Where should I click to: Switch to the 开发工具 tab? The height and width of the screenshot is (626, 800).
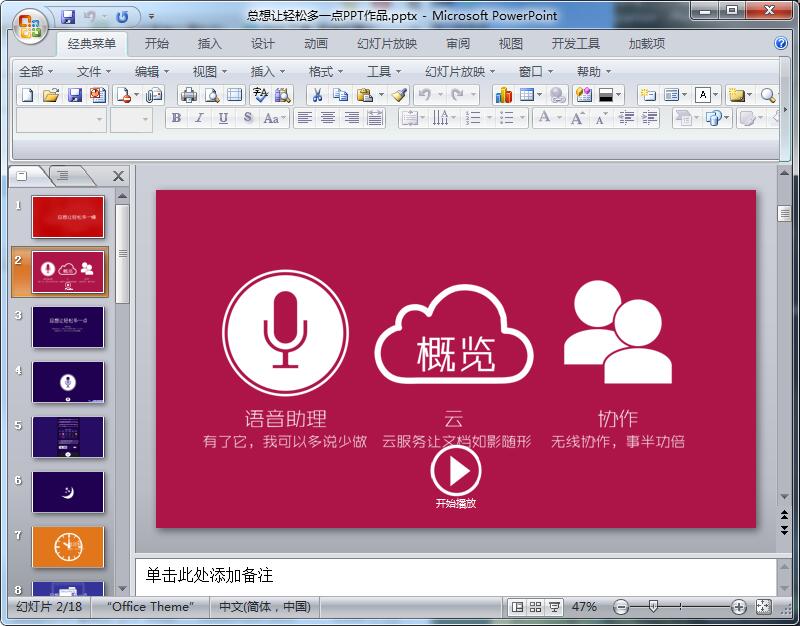click(576, 44)
